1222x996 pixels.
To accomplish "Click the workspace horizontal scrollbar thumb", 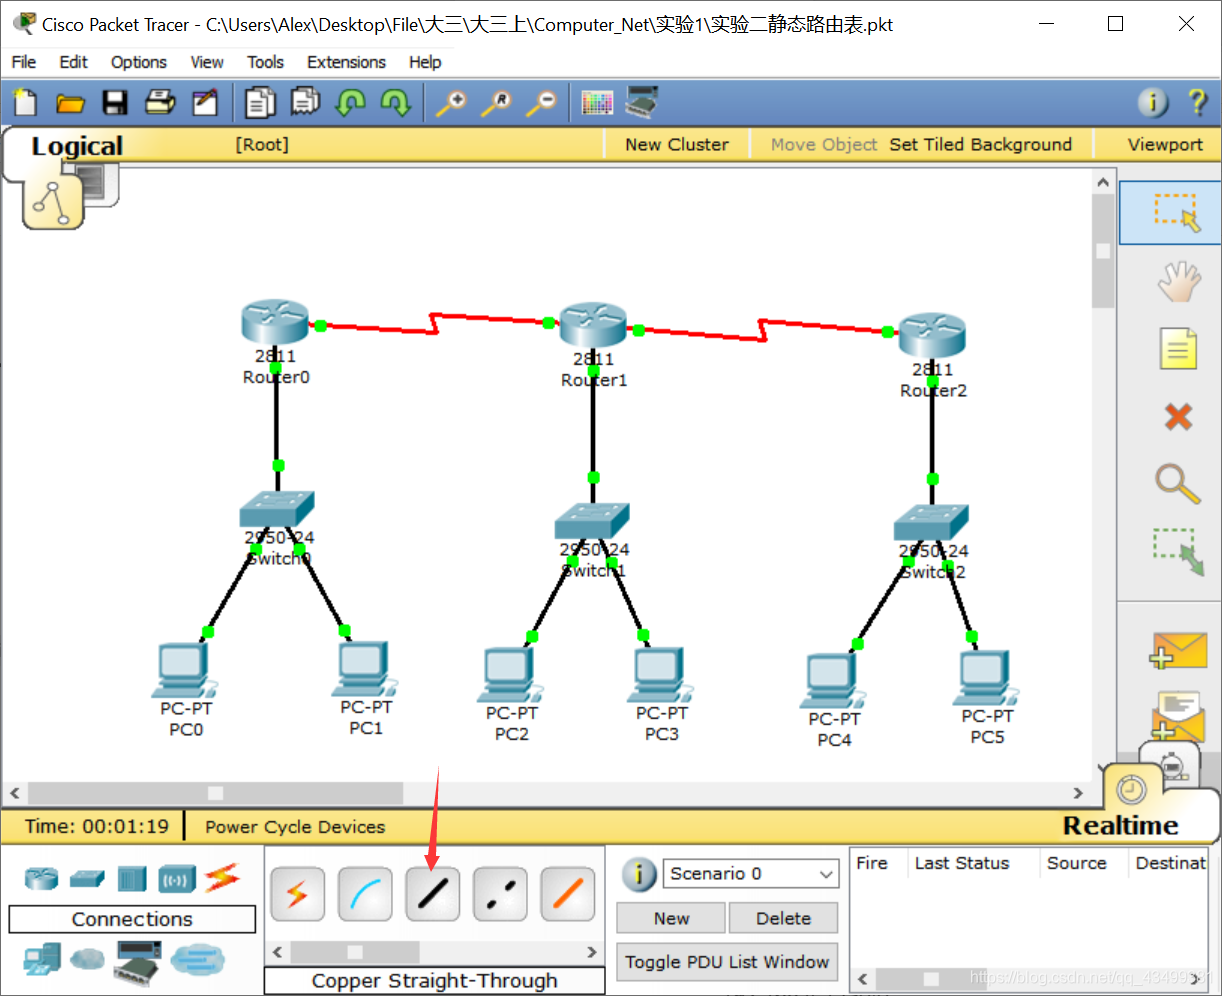I will click(x=215, y=793).
